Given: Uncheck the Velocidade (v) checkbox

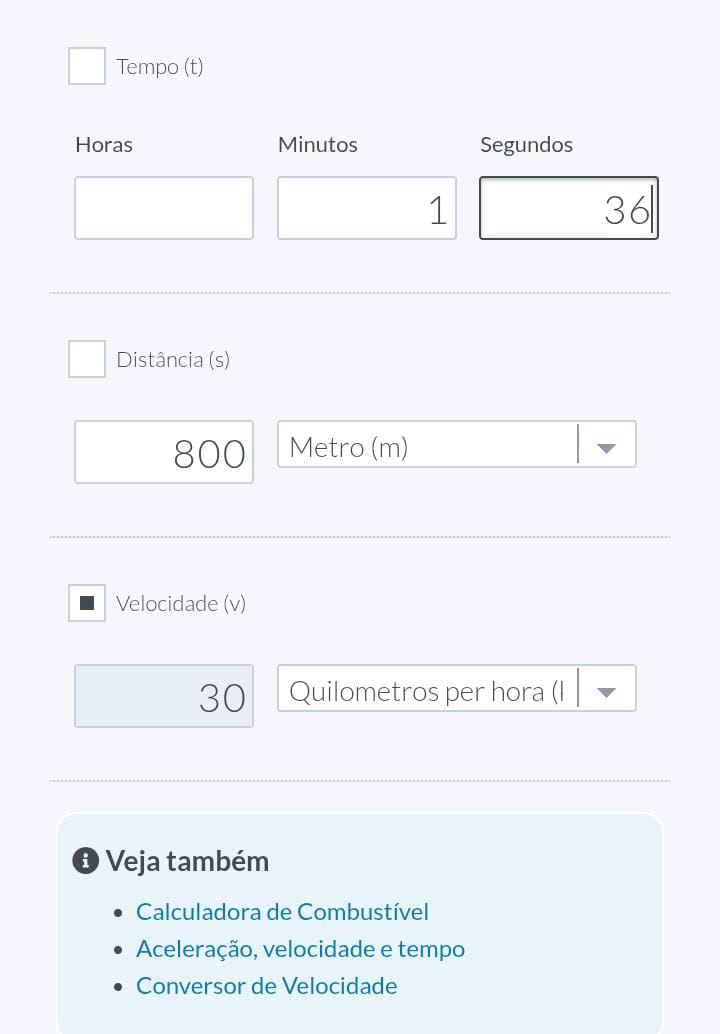Looking at the screenshot, I should [87, 603].
